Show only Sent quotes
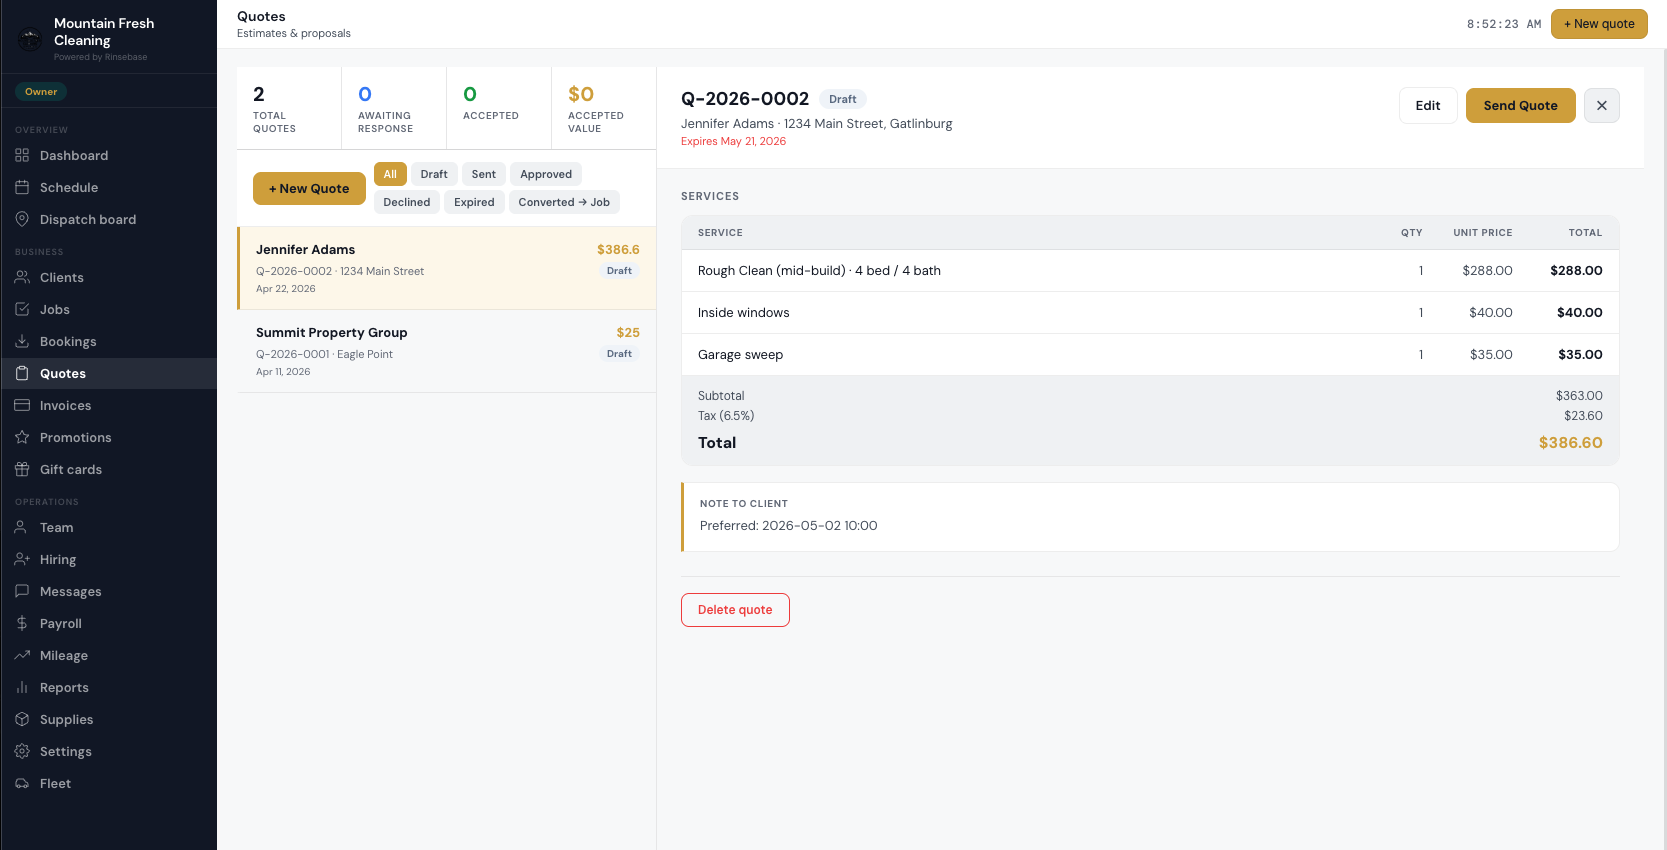 484,174
